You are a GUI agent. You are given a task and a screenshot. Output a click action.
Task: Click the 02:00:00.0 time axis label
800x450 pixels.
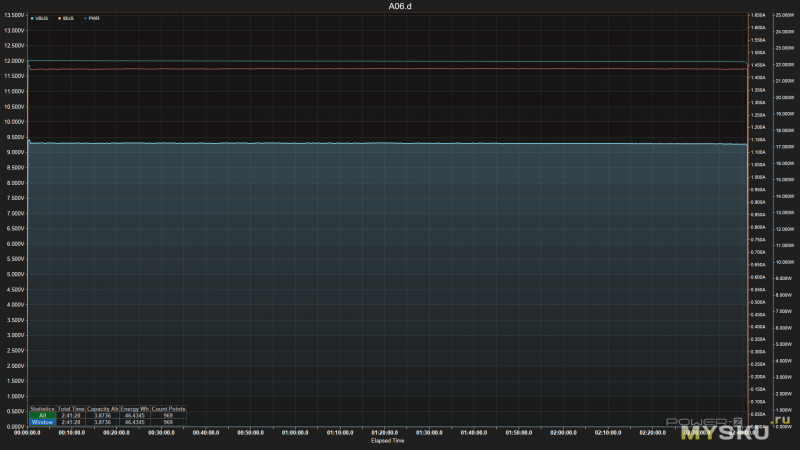(x=563, y=433)
